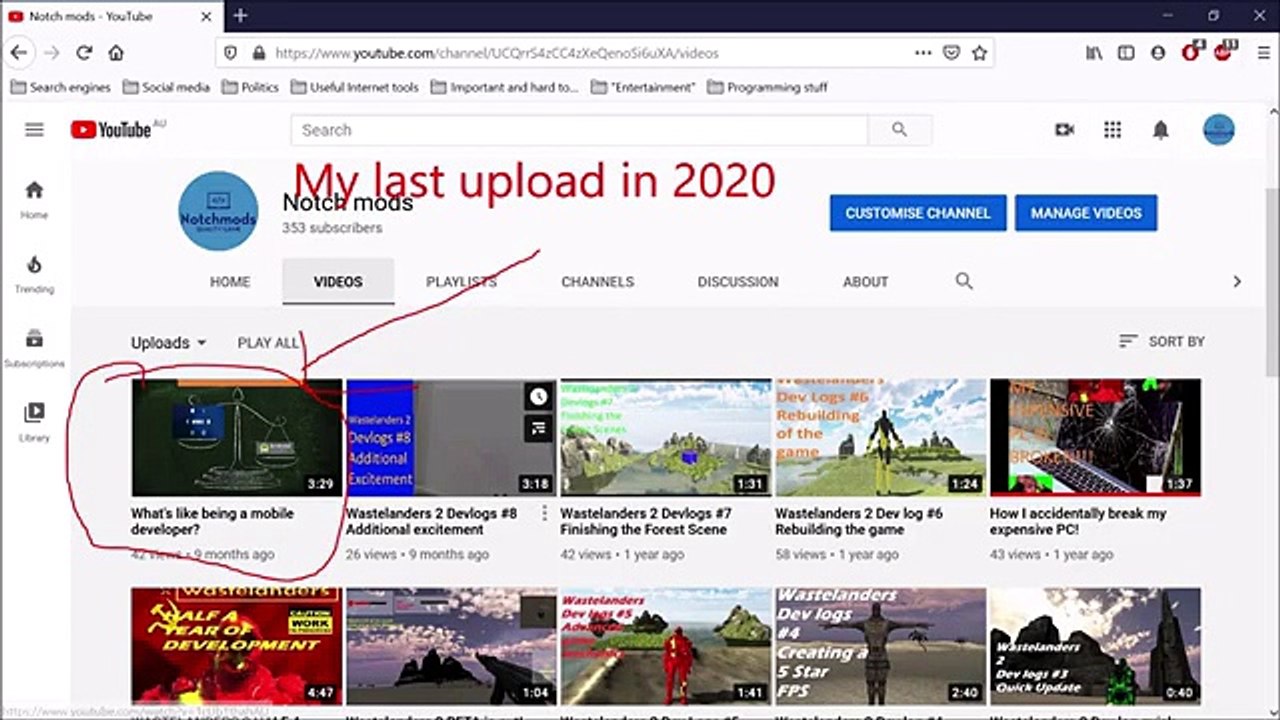
Task: Open the 'Half a Year of Development' thumbnail
Action: pyautogui.click(x=237, y=646)
